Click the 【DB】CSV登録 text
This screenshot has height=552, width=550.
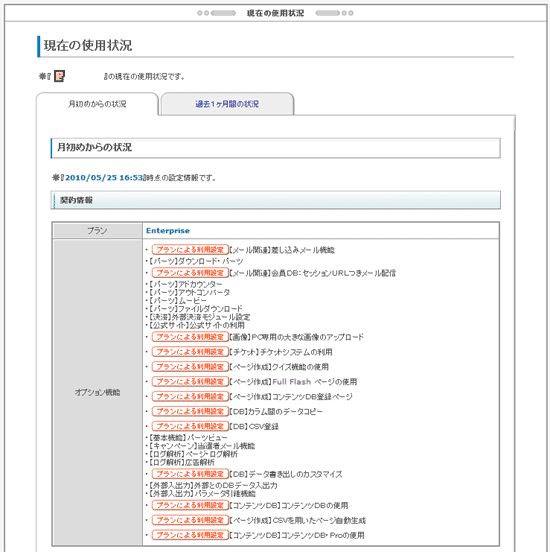[x=254, y=426]
